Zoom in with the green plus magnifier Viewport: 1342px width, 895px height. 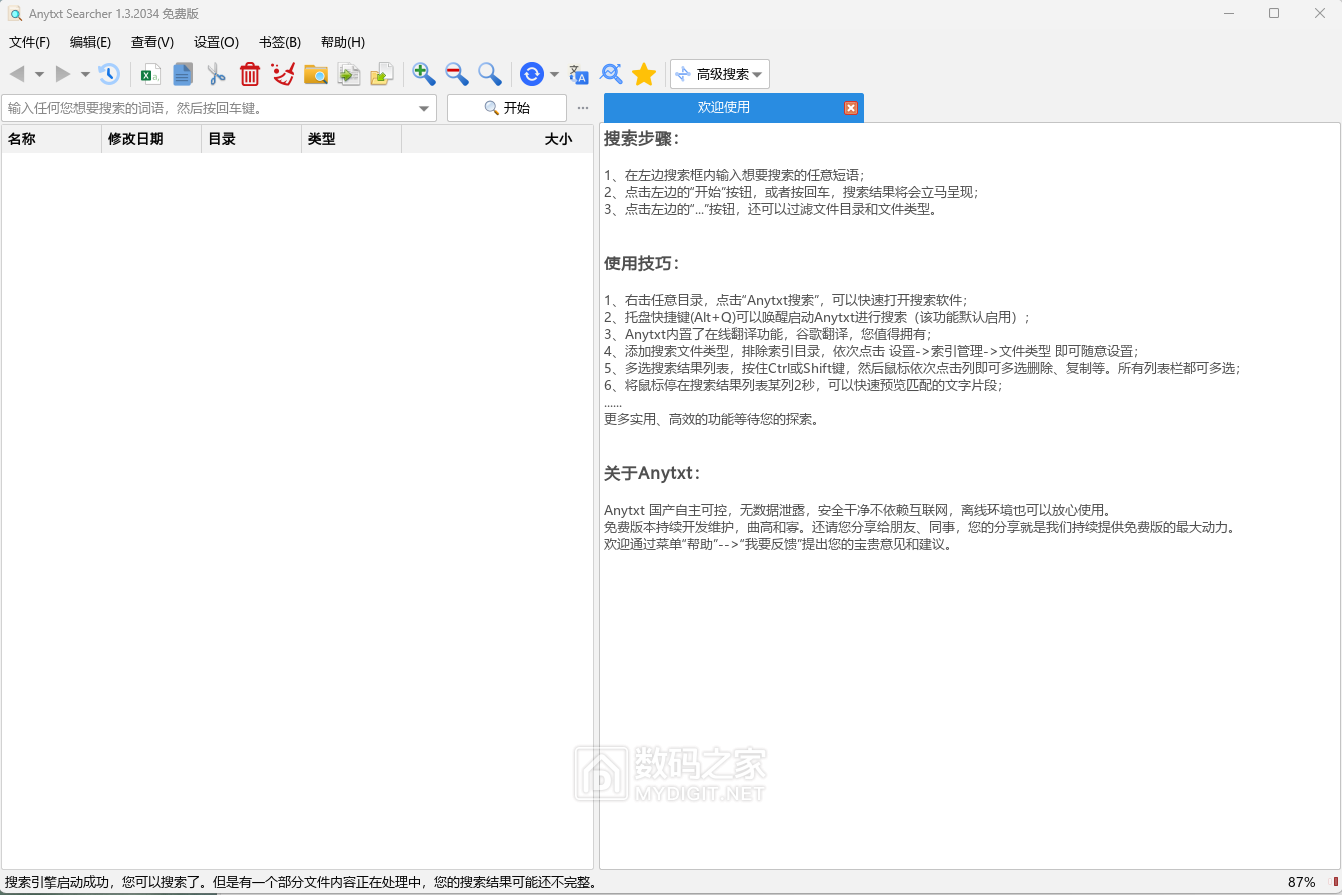pos(424,74)
